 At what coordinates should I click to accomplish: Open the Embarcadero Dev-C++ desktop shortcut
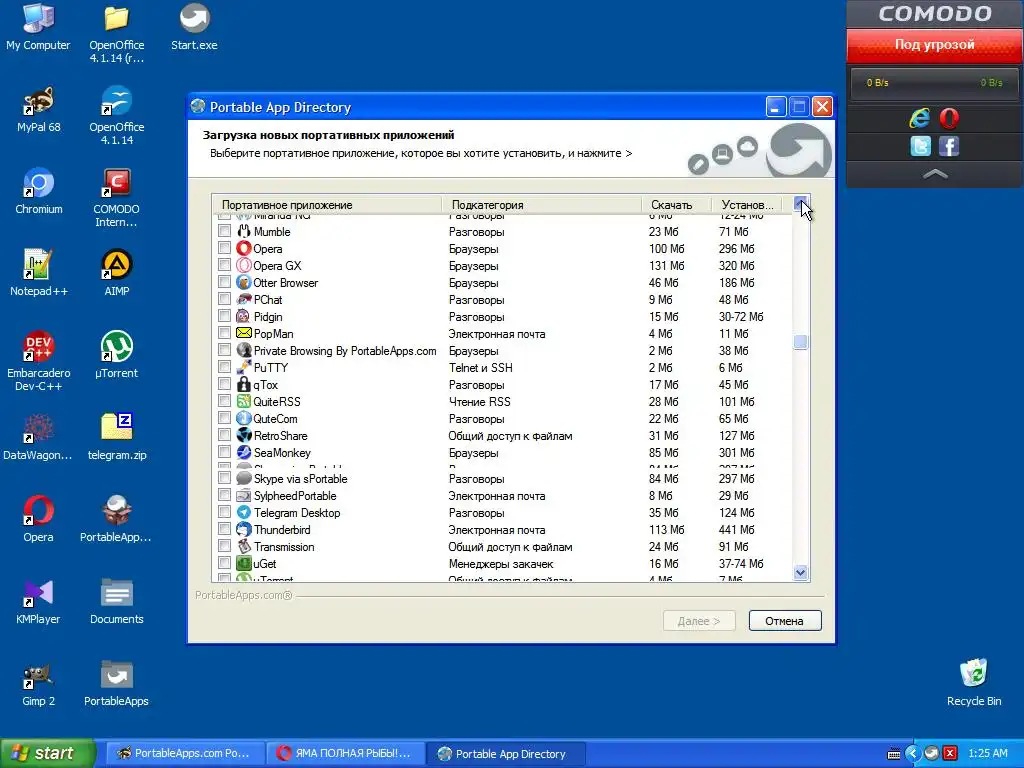point(39,362)
